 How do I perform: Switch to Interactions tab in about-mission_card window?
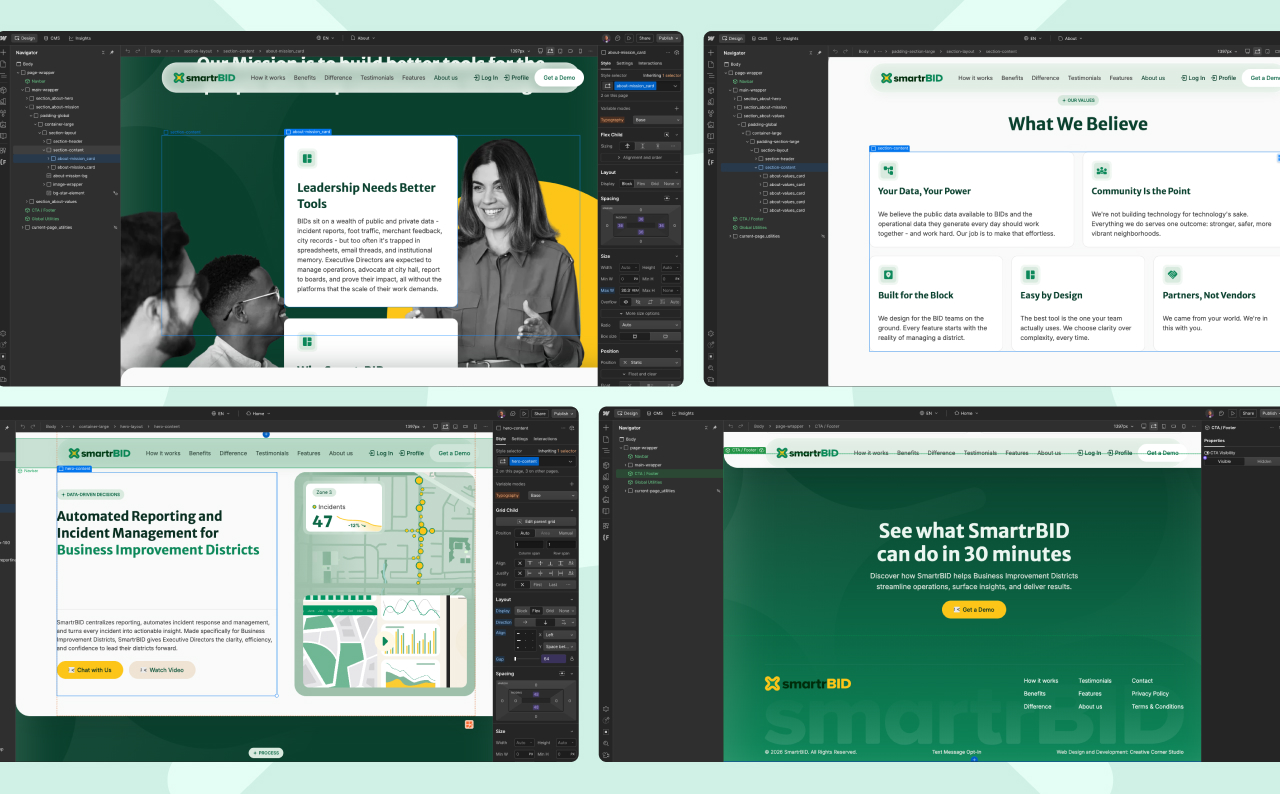tap(650, 63)
